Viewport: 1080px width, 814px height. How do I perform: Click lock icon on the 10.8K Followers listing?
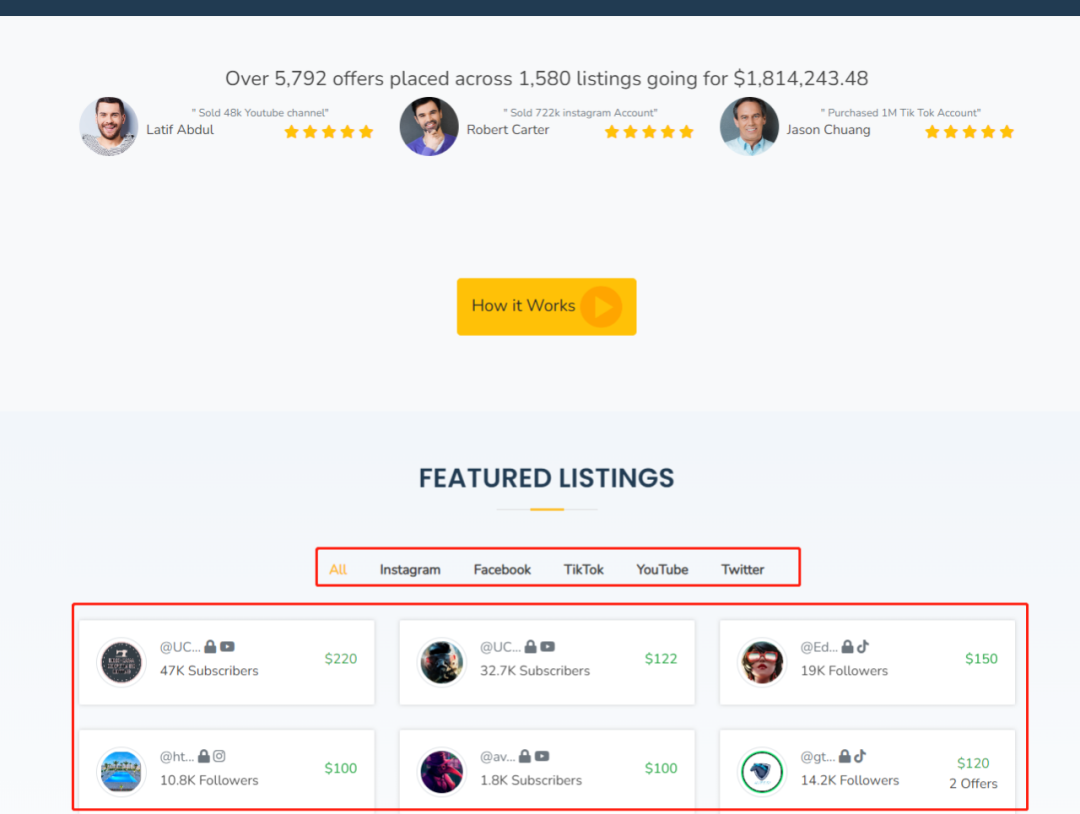coord(204,757)
